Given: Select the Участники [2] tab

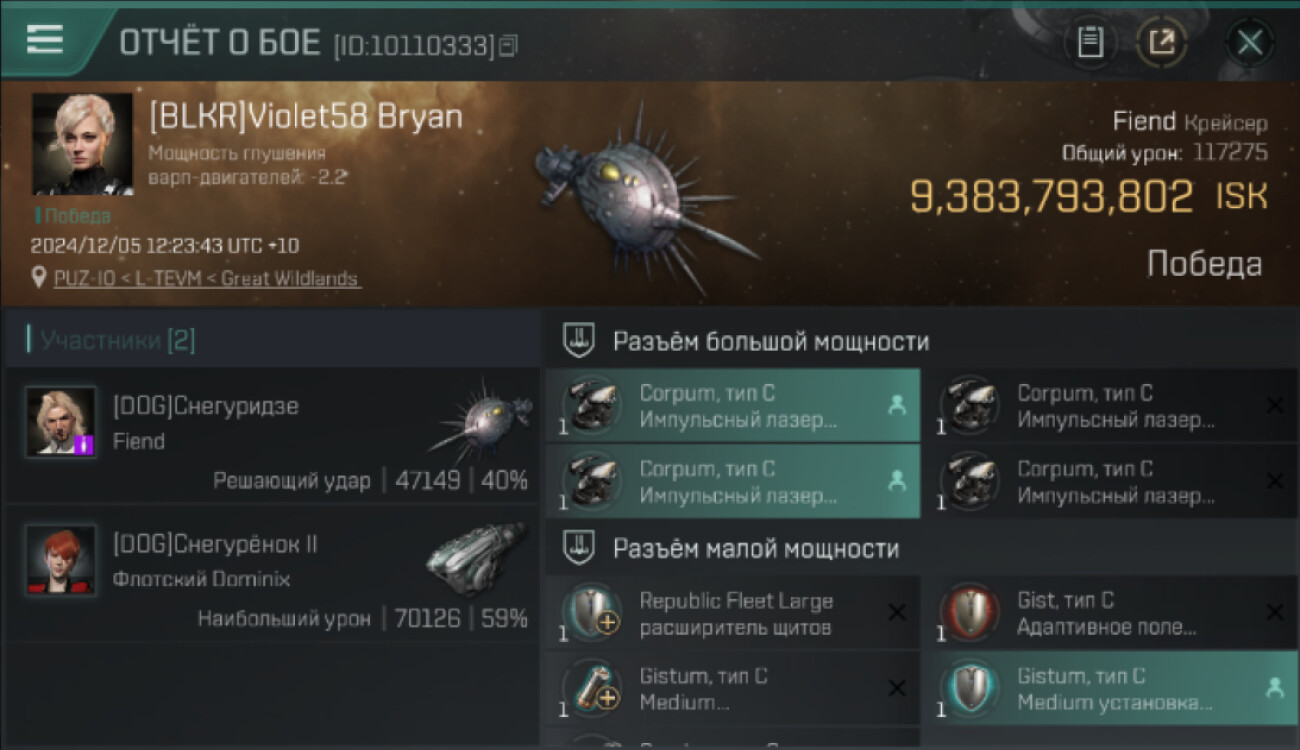Looking at the screenshot, I should point(118,341).
